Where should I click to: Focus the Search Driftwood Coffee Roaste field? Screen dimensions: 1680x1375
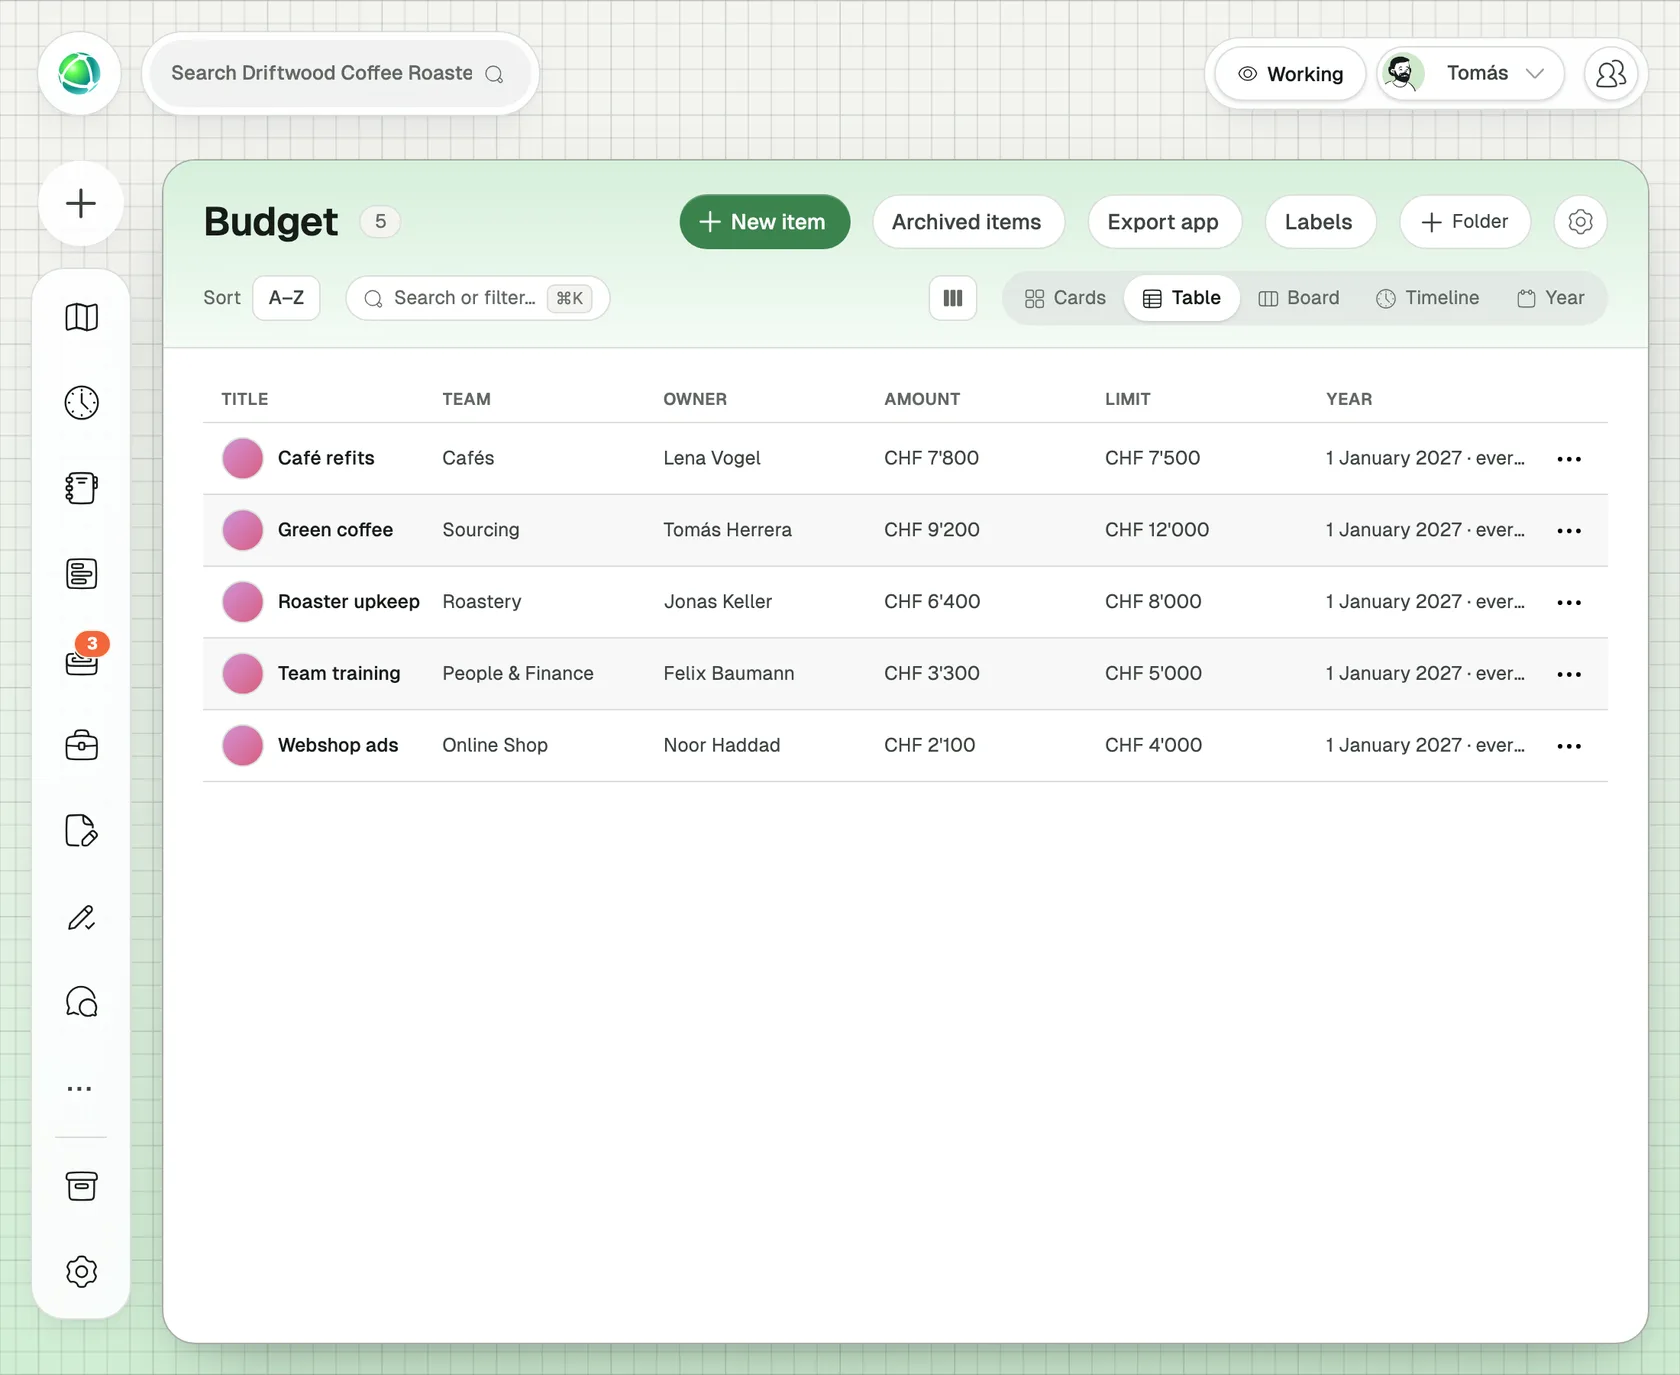coord(340,74)
